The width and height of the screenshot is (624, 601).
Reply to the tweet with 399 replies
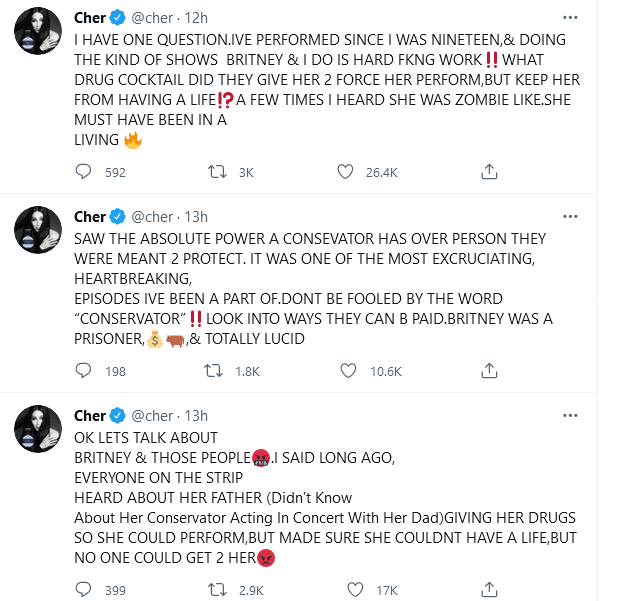point(84,590)
